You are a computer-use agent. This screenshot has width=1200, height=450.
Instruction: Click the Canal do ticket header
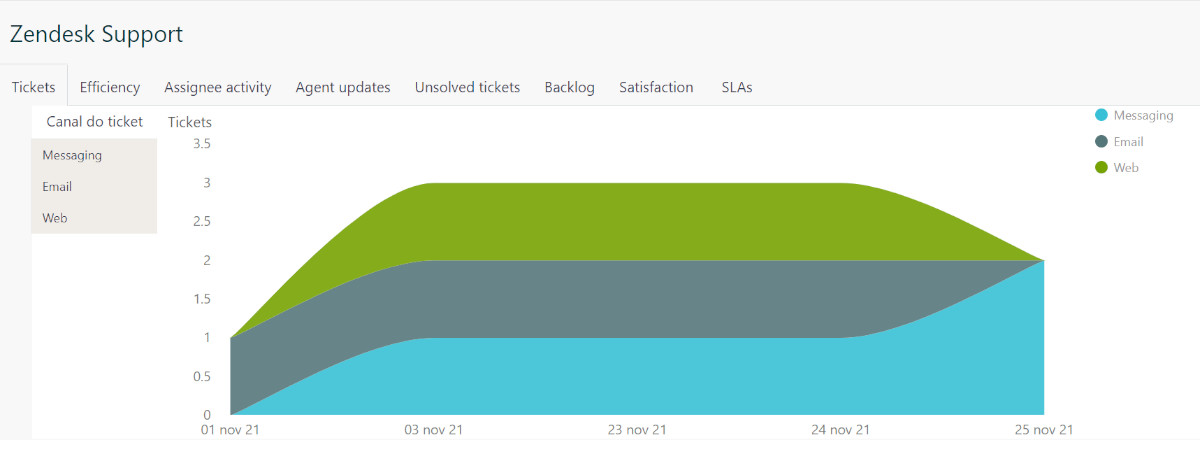pyautogui.click(x=95, y=122)
